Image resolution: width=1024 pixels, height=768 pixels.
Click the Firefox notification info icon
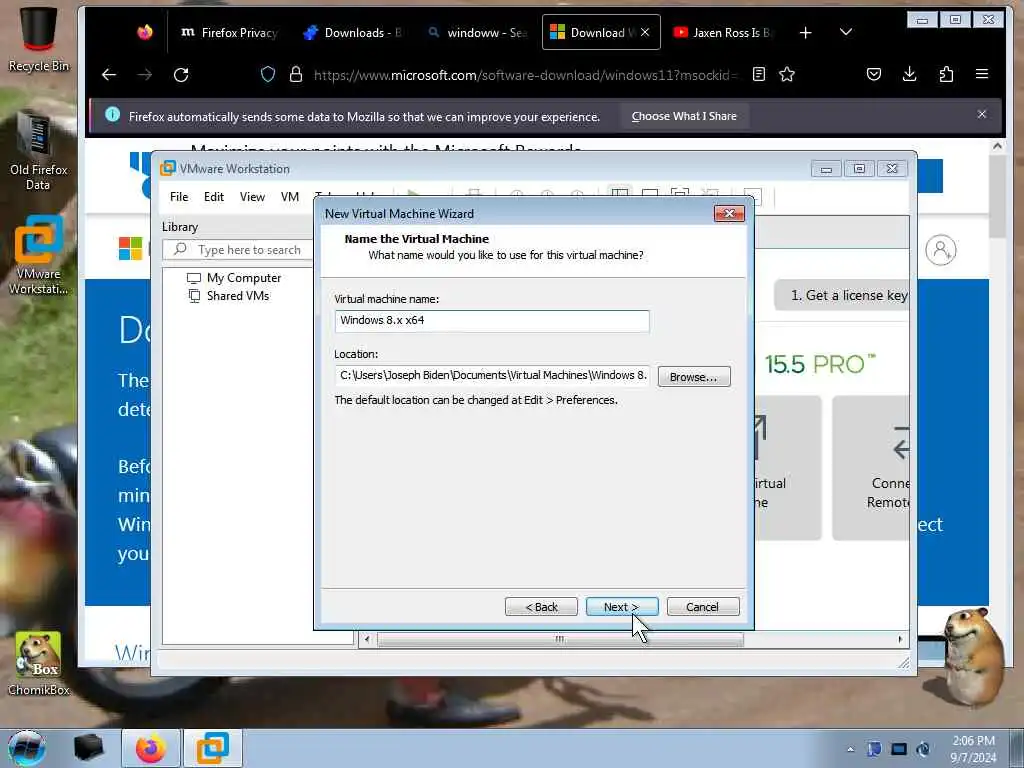(x=112, y=114)
